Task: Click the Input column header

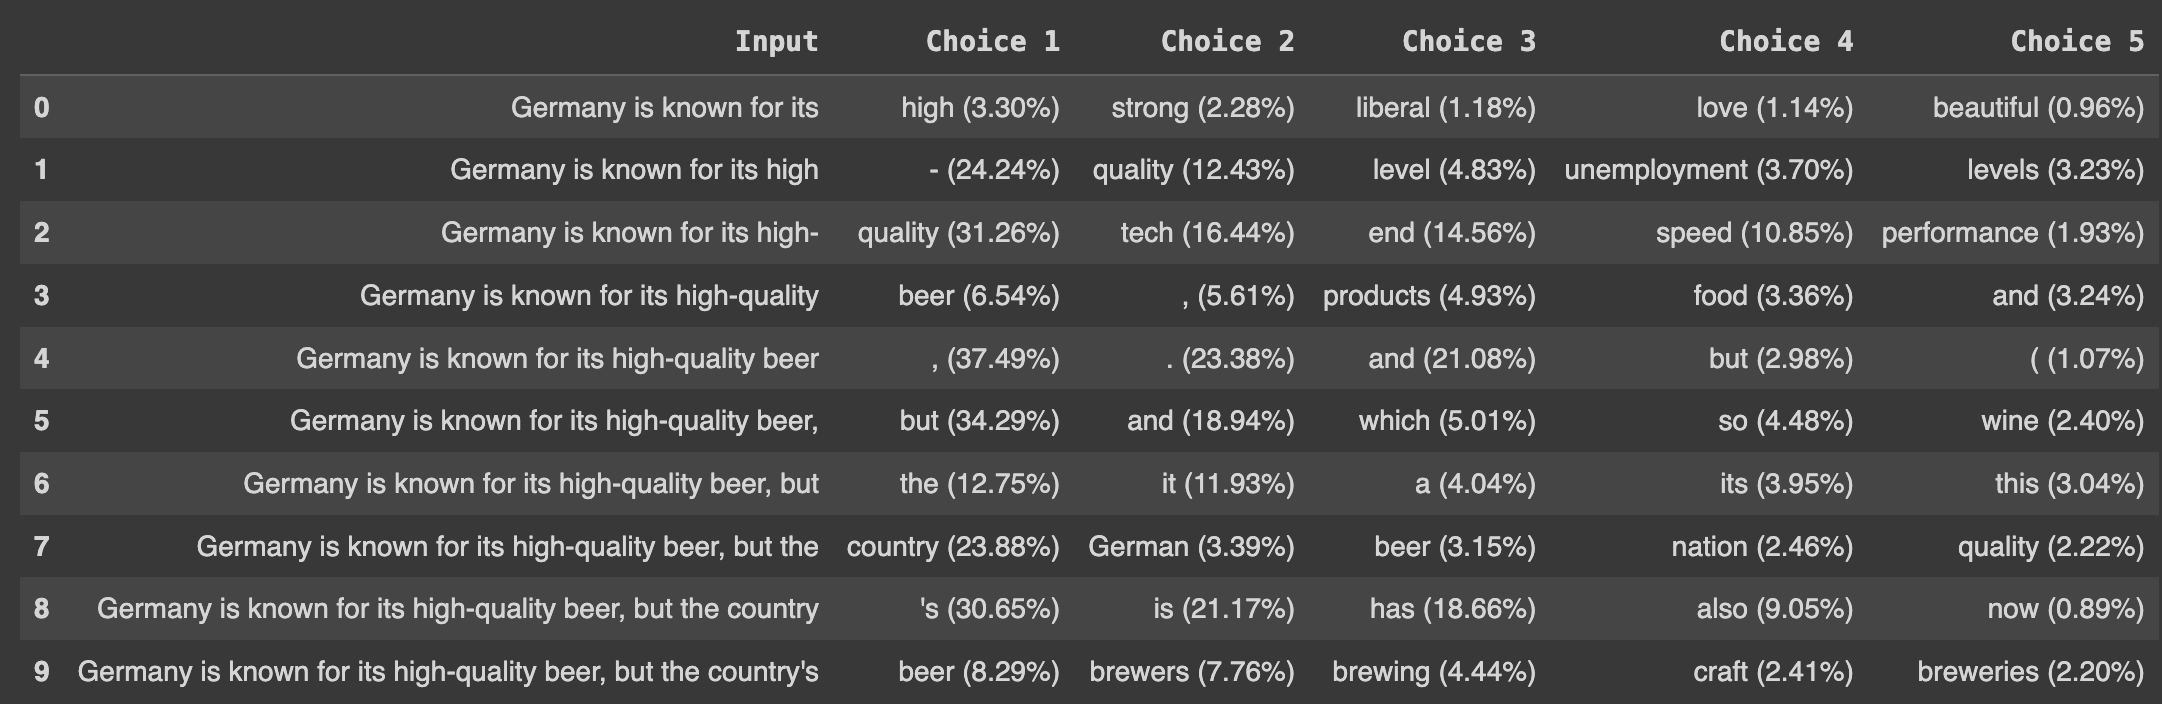Action: point(776,42)
